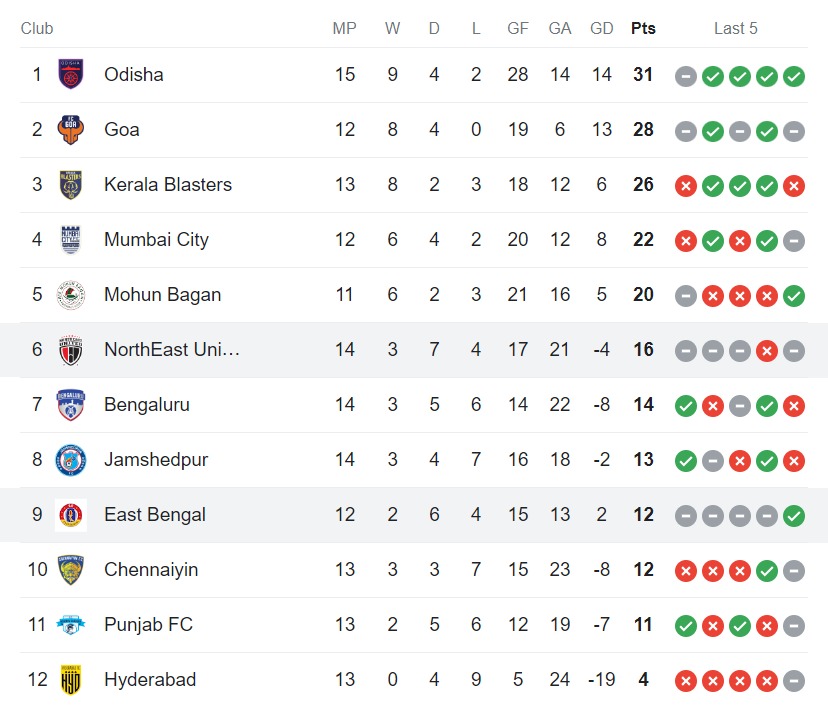Image resolution: width=828 pixels, height=718 pixels.
Task: Click the Goa club crest
Action: (70, 130)
